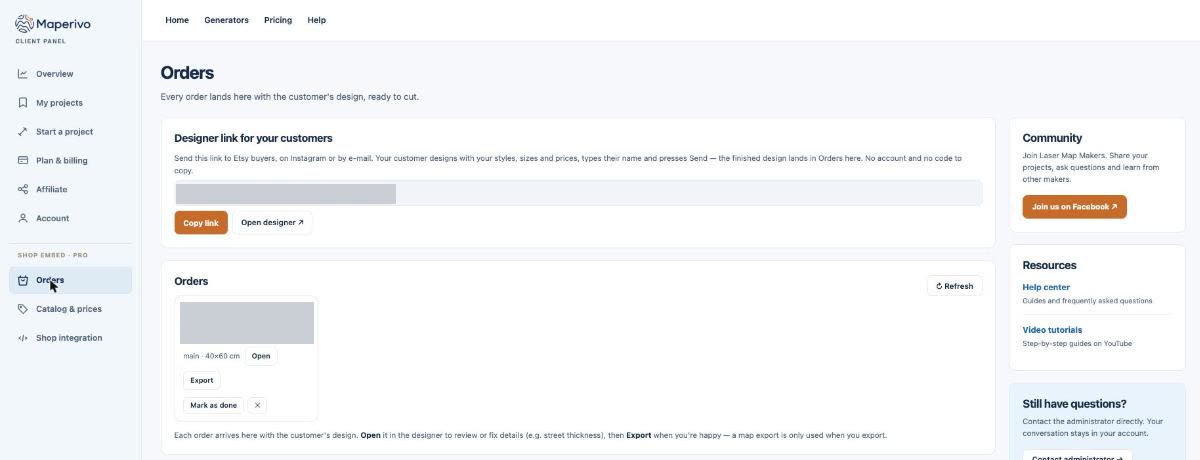The image size is (1200, 460).
Task: Click the Affiliate share icon
Action: (x=23, y=189)
